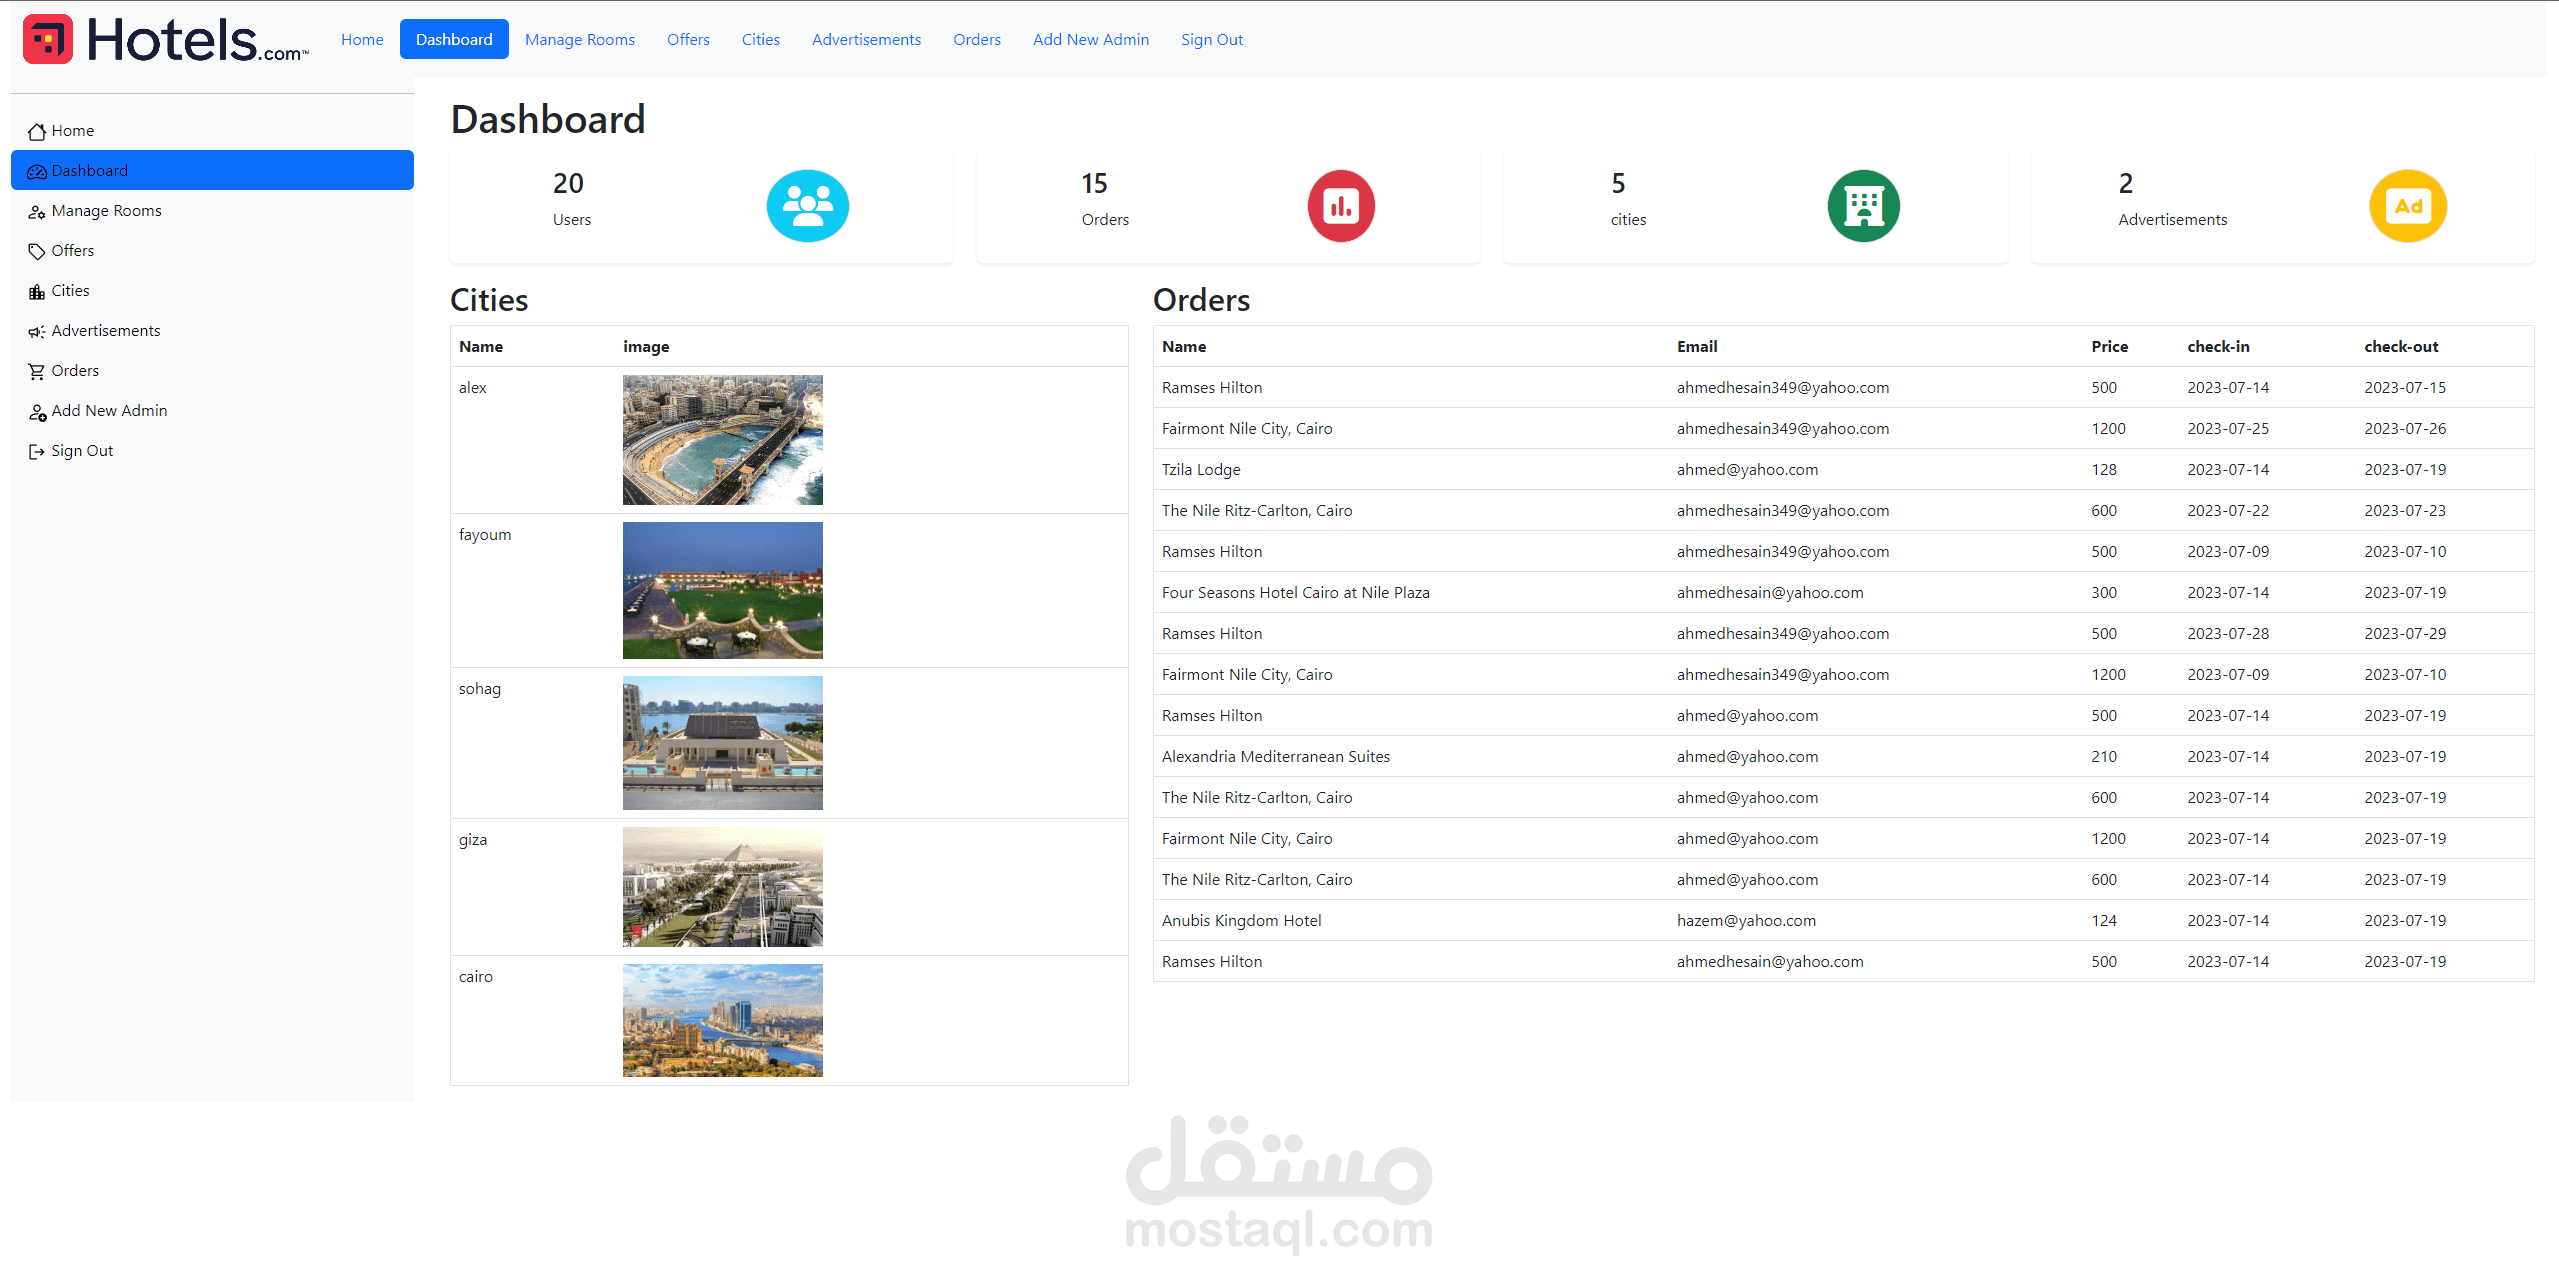Click the Hotels.com logo icon
The width and height of the screenshot is (2559, 1283).
click(48, 39)
